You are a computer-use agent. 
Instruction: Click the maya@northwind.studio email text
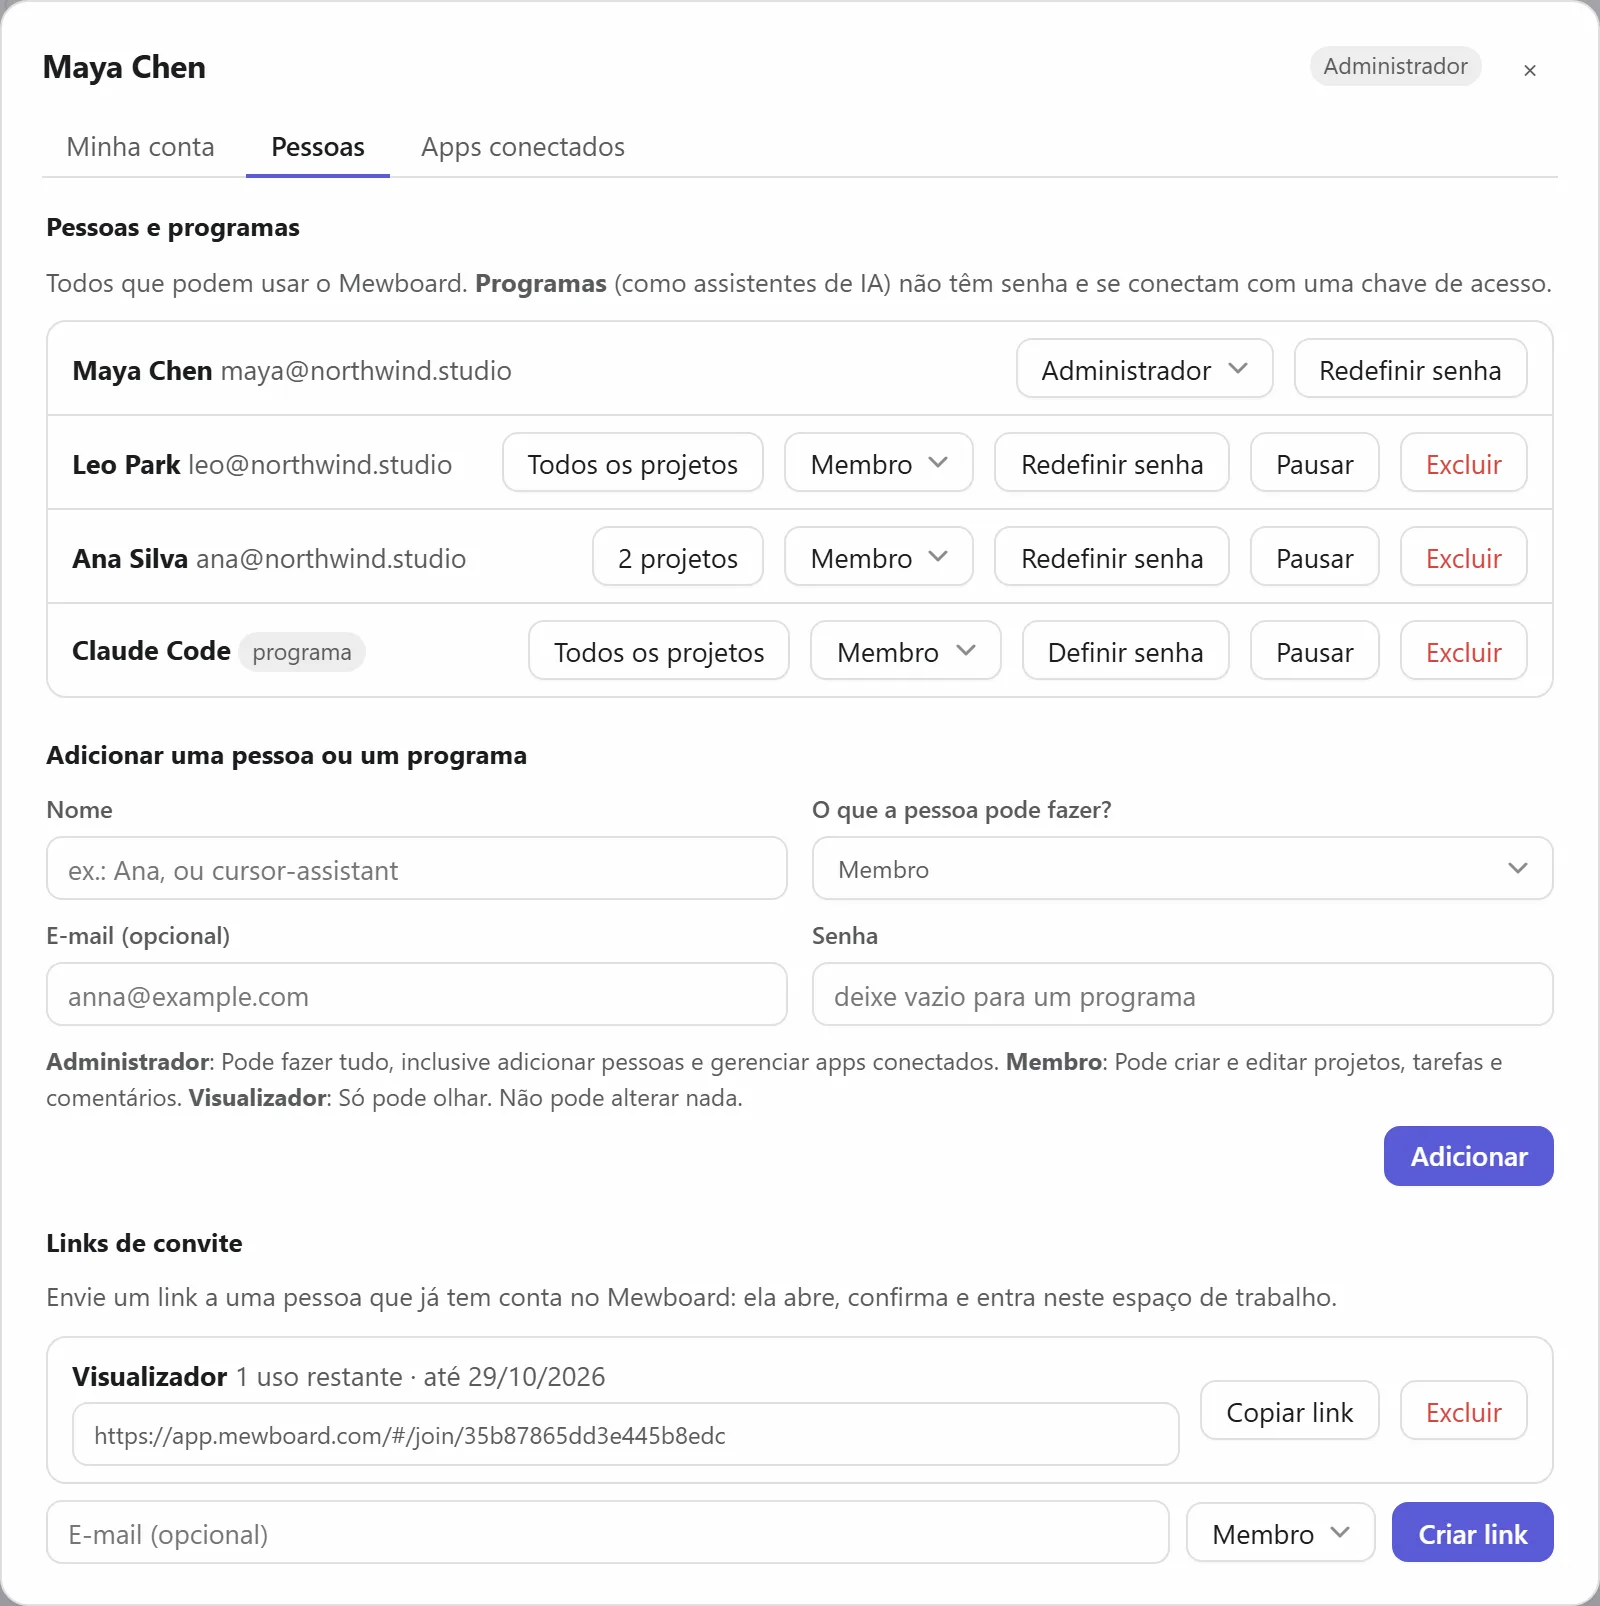(x=366, y=370)
